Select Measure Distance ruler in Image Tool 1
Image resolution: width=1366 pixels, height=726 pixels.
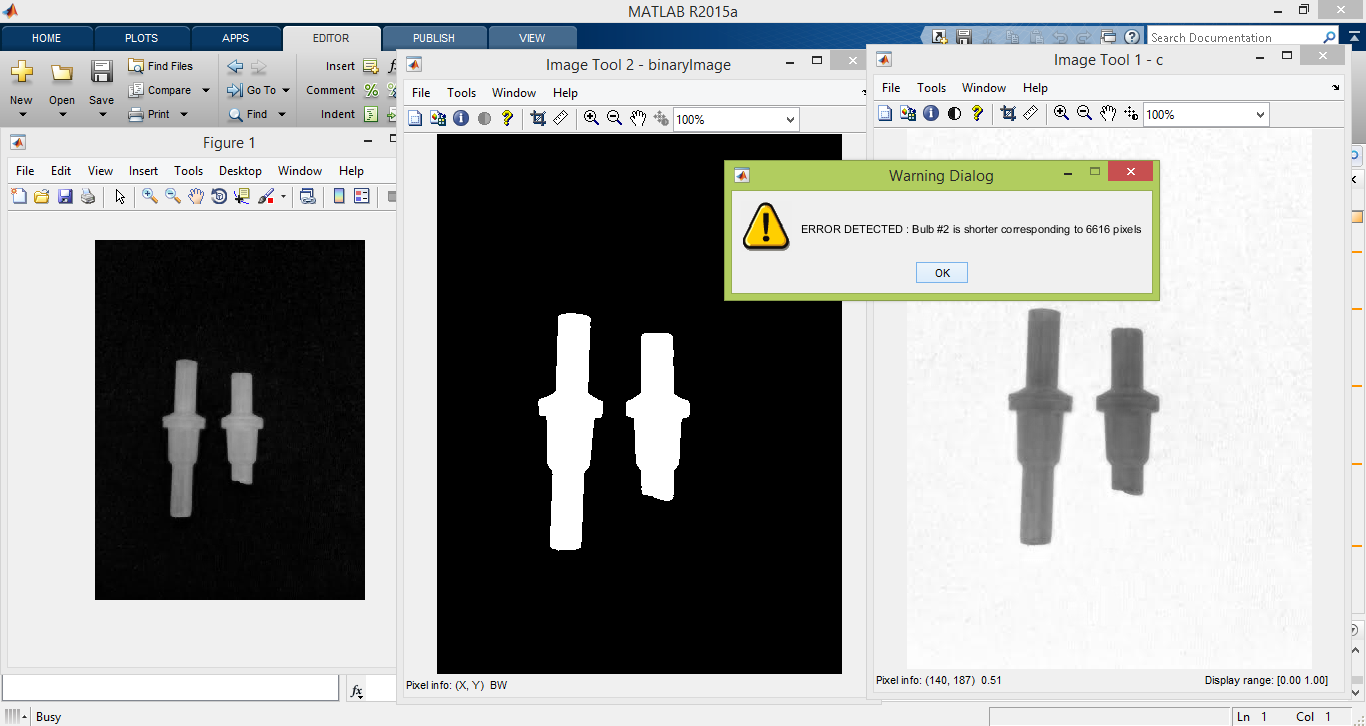[1031, 114]
